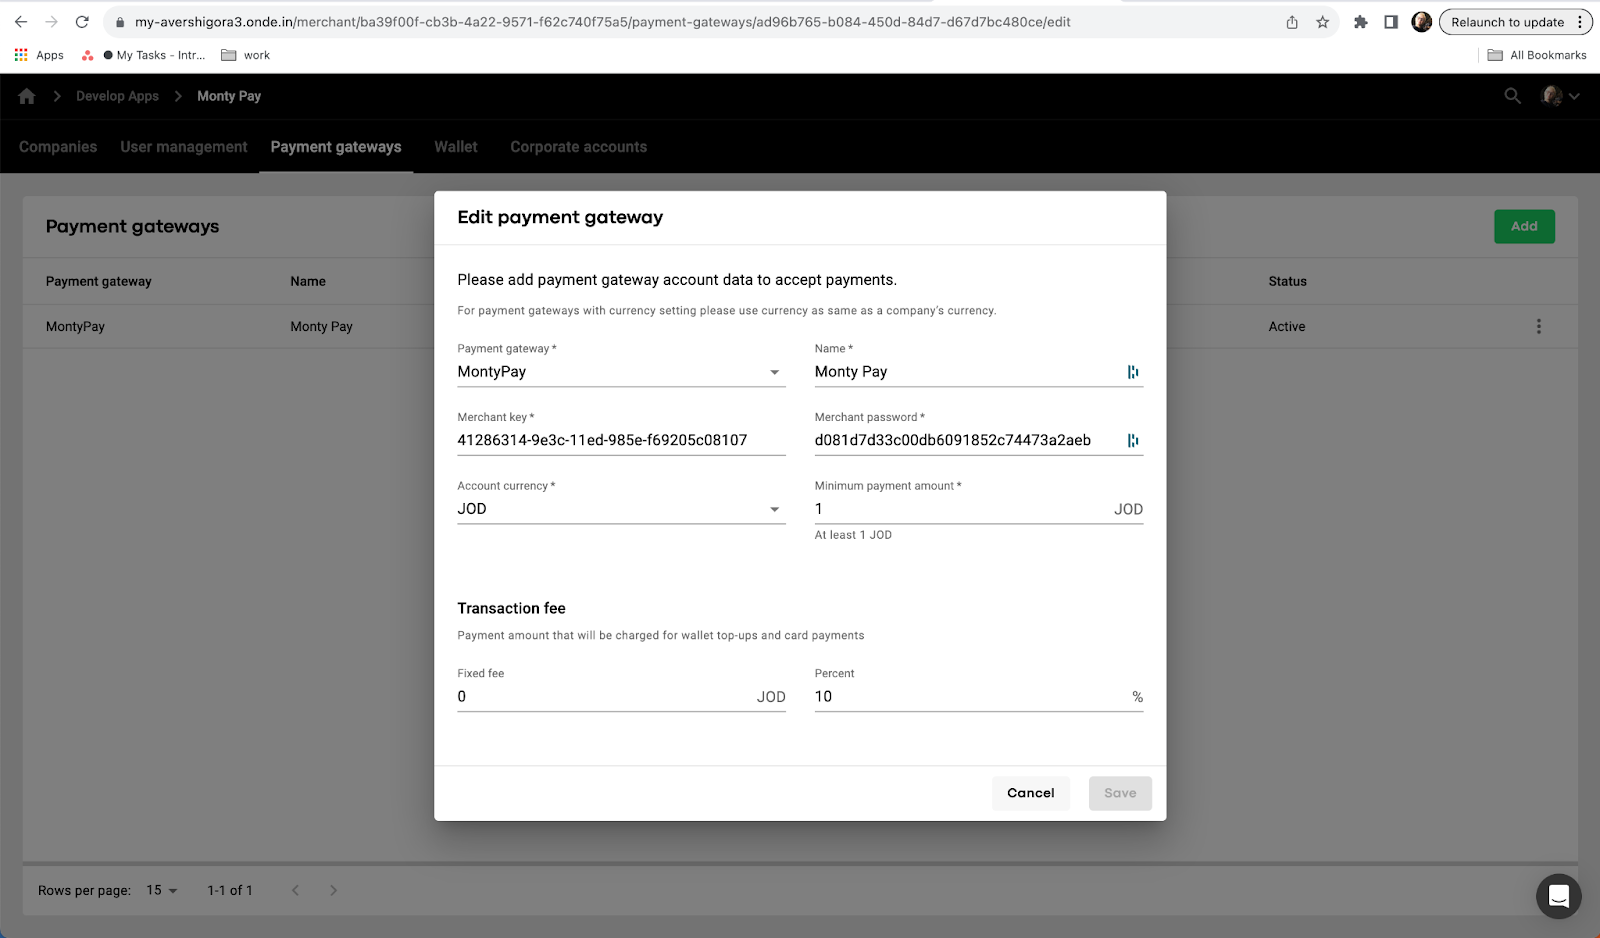Go to the home icon in breadcrumb
Viewport: 1600px width, 938px height.
click(27, 96)
